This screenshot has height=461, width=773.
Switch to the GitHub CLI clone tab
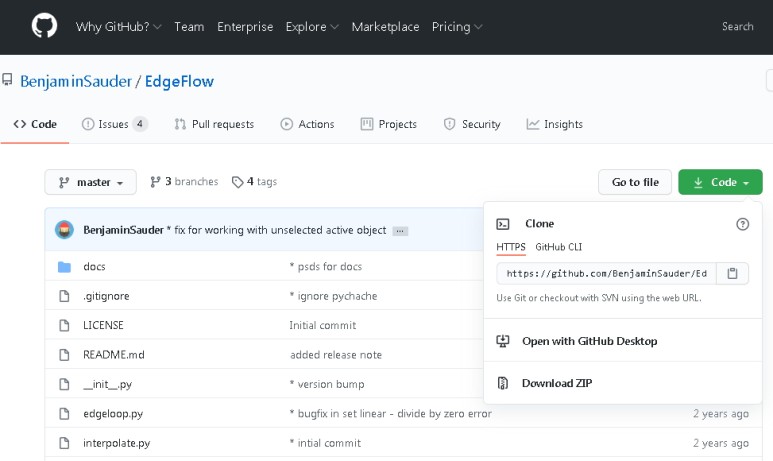coord(559,247)
